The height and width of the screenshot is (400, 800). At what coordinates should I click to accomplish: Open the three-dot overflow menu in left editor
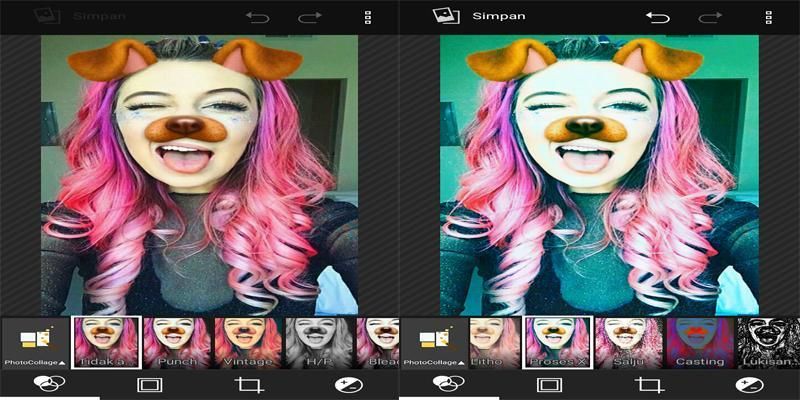pyautogui.click(x=368, y=17)
